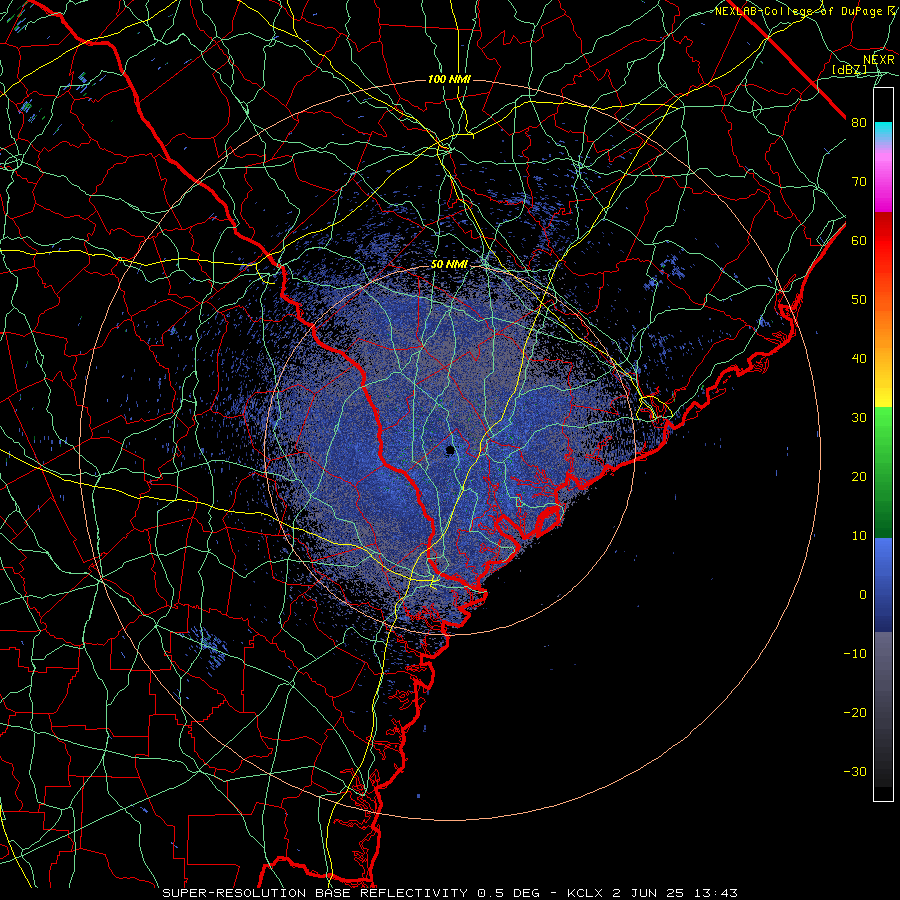
Task: Click the blue segment of the color bar
Action: (883, 585)
